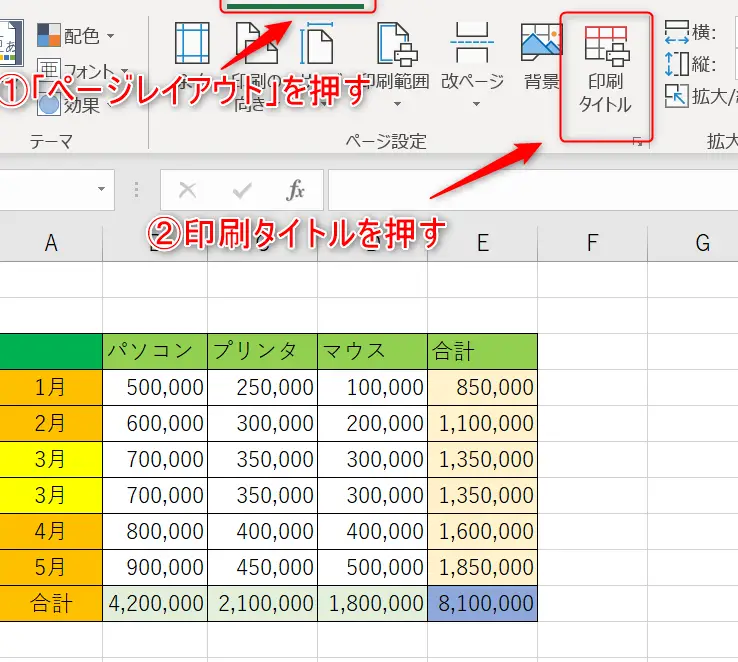Select column G header
The image size is (738, 662).
(x=693, y=243)
